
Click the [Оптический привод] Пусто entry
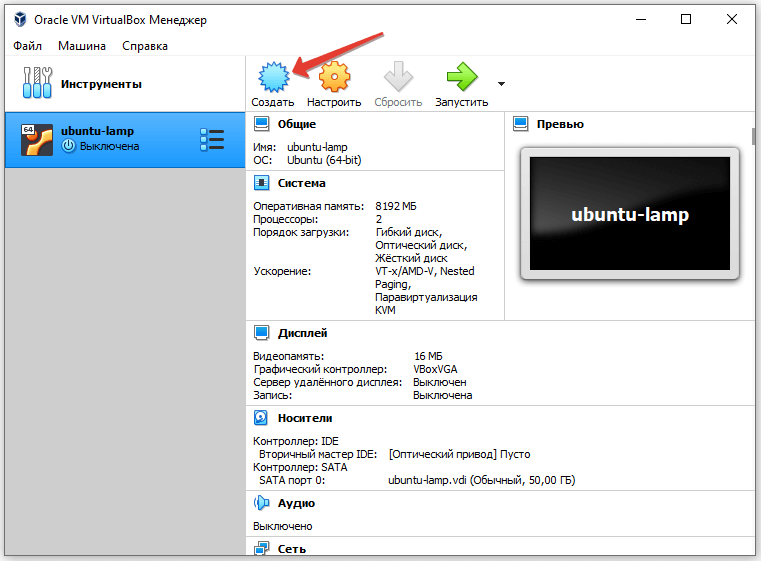[459, 454]
